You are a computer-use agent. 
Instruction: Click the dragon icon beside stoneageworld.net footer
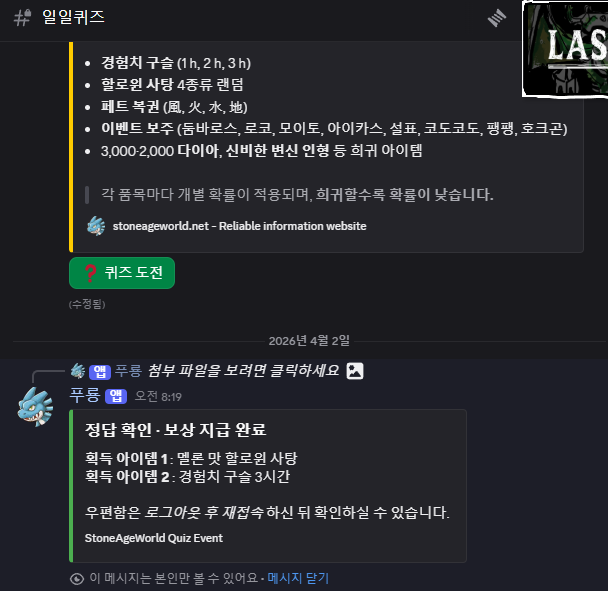click(x=96, y=226)
